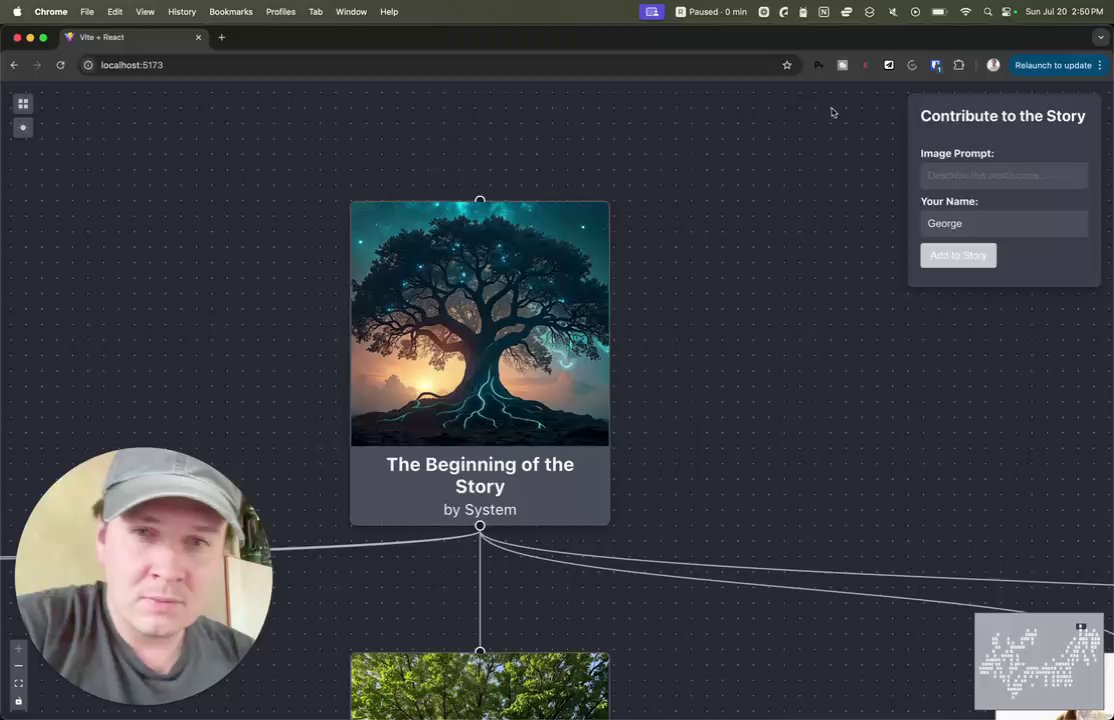This screenshot has width=1114, height=720.
Task: Close the Vite + React tab
Action: pyautogui.click(x=198, y=37)
